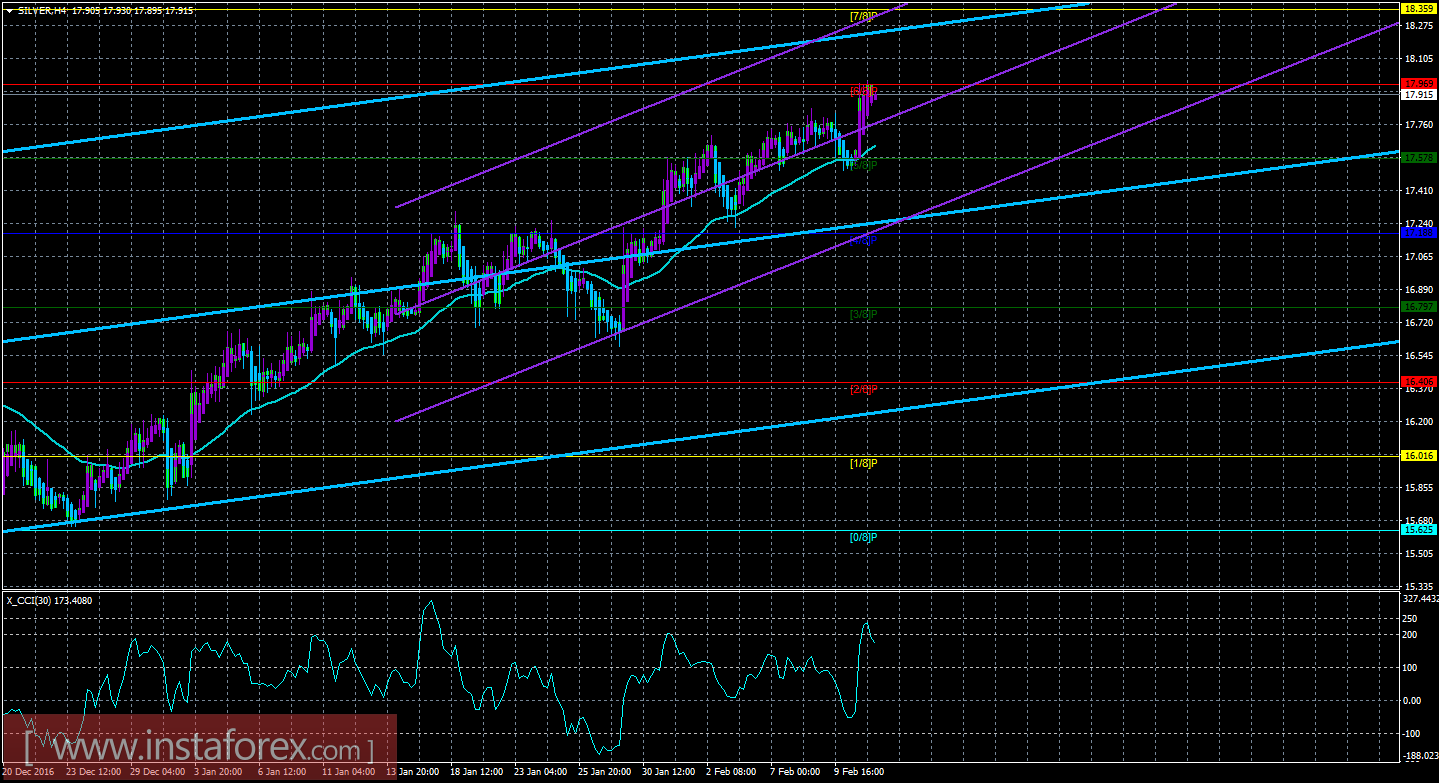Click the 17.760 price axis value
Image resolution: width=1439 pixels, height=783 pixels.
click(1419, 124)
